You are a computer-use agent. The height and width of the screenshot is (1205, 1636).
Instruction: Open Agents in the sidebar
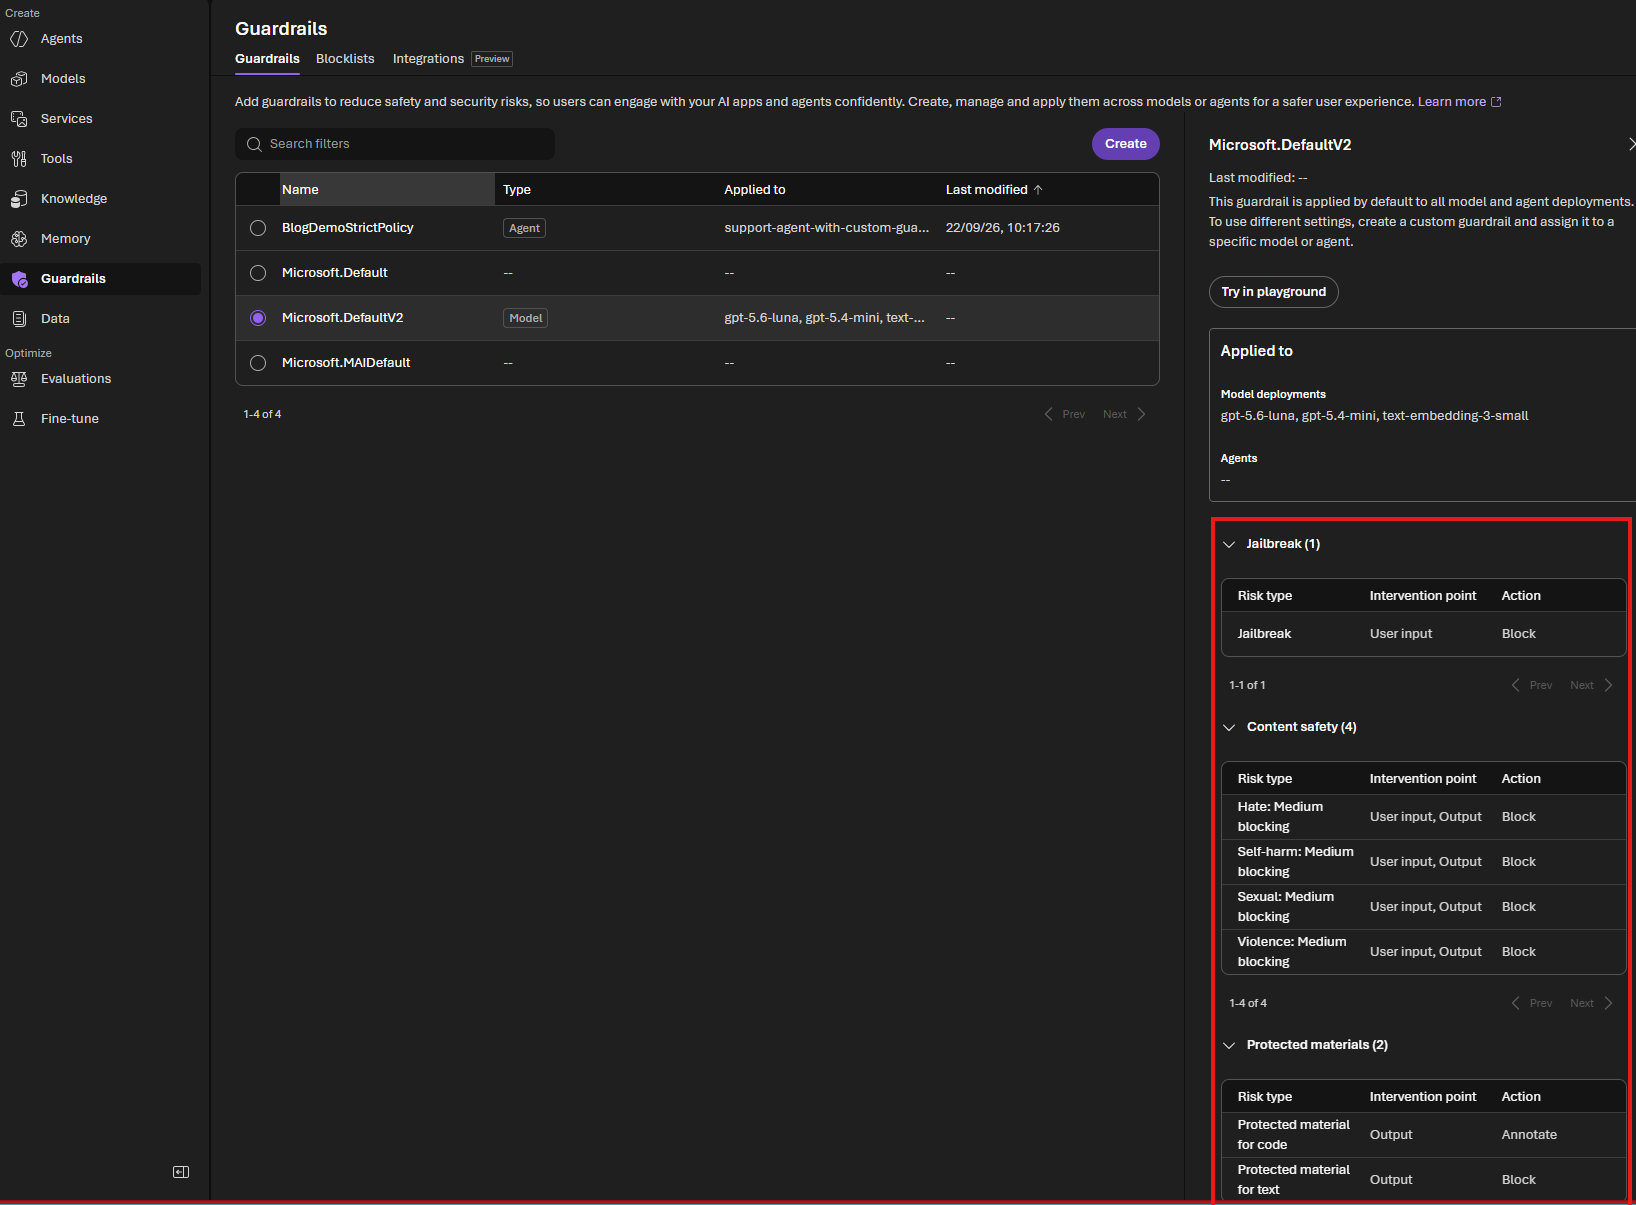pyautogui.click(x=61, y=39)
